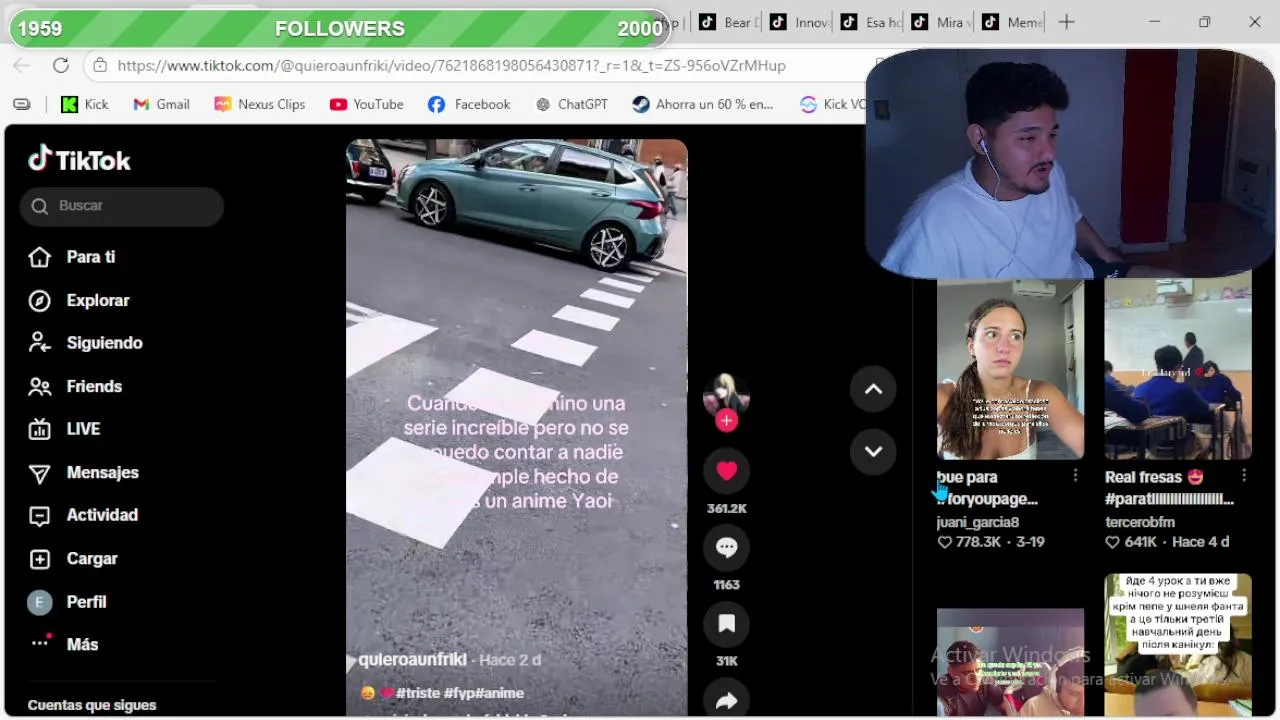Viewport: 1280px width, 720px height.
Task: Open Kick bookmark
Action: coord(84,104)
